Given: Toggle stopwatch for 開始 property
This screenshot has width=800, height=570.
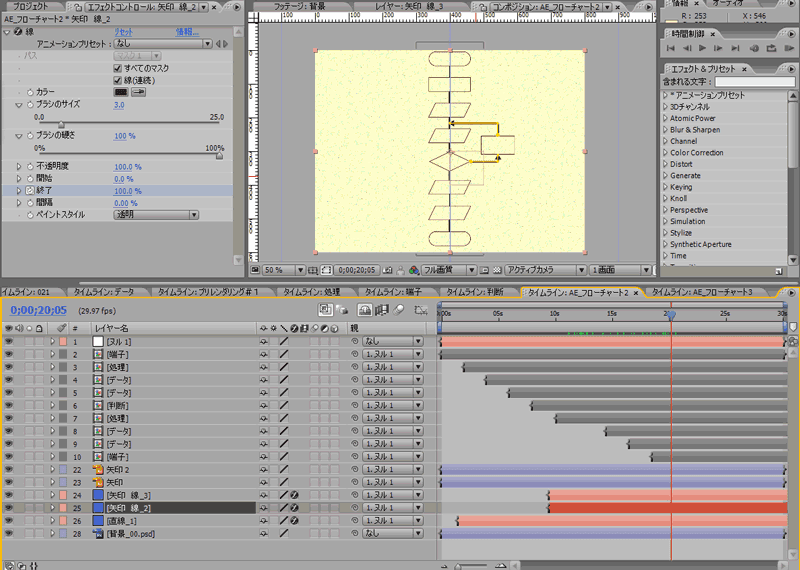Looking at the screenshot, I should pos(30,179).
